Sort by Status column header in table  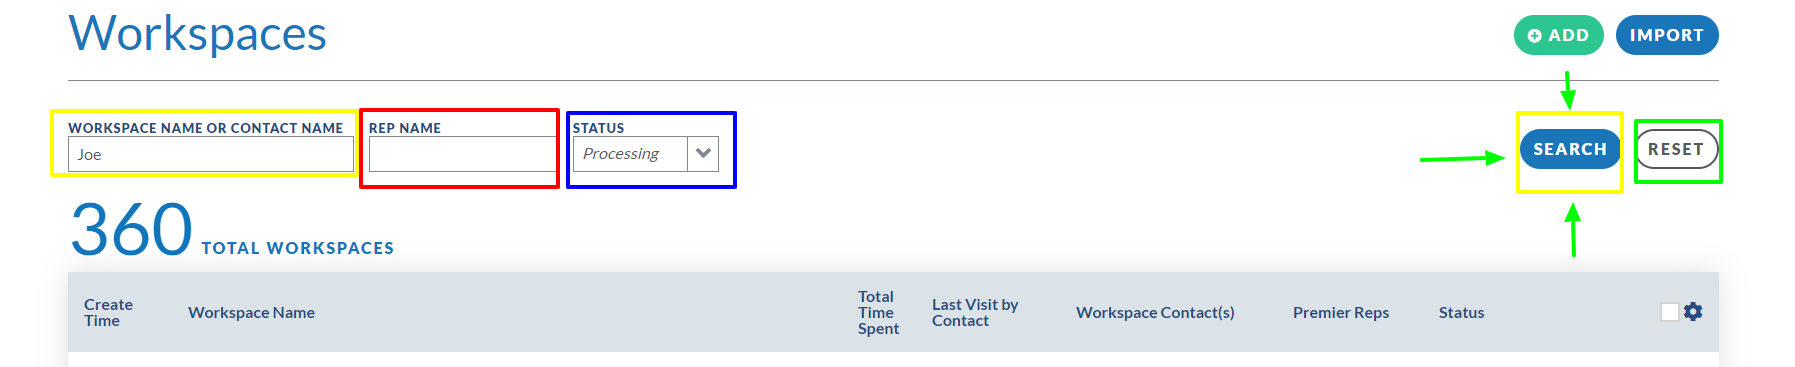pos(1461,312)
